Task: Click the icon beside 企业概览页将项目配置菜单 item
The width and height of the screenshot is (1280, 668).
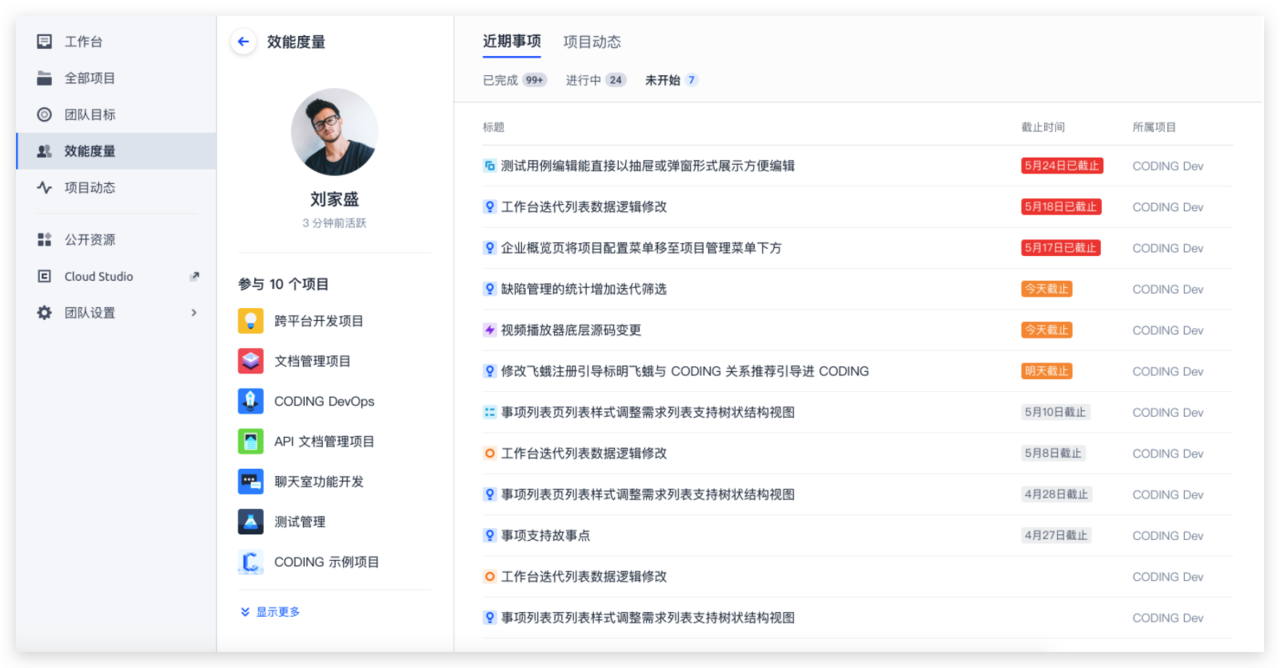Action: tap(490, 248)
